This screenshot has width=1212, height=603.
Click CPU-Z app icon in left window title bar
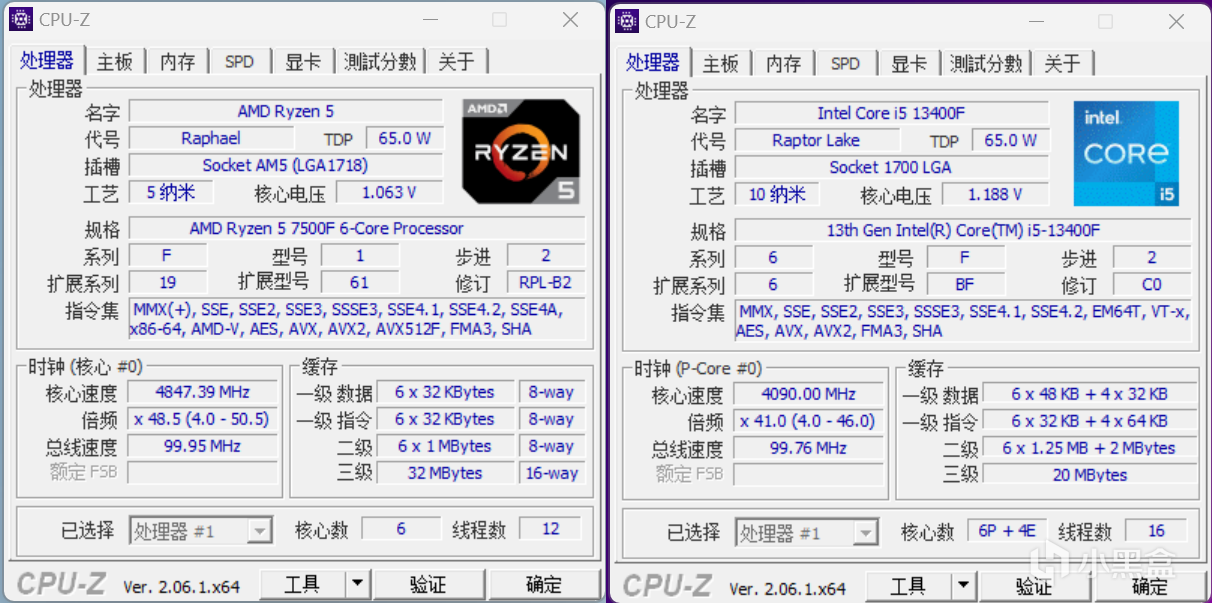(x=22, y=19)
